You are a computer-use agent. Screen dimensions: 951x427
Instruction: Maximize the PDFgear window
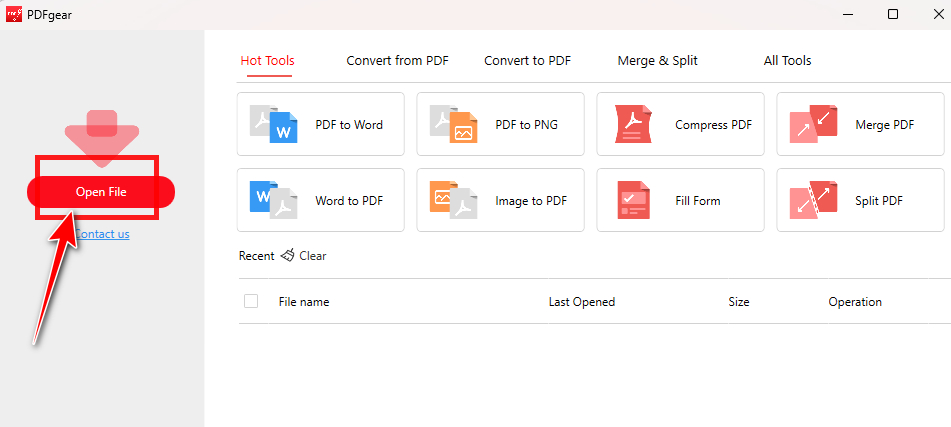[893, 15]
